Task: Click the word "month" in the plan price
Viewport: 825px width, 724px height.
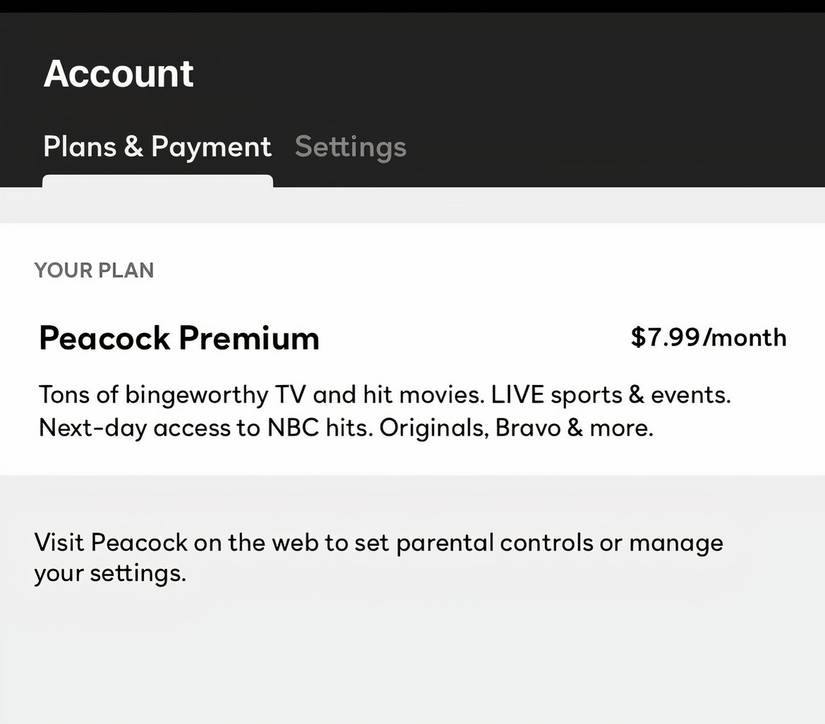Action: (748, 338)
